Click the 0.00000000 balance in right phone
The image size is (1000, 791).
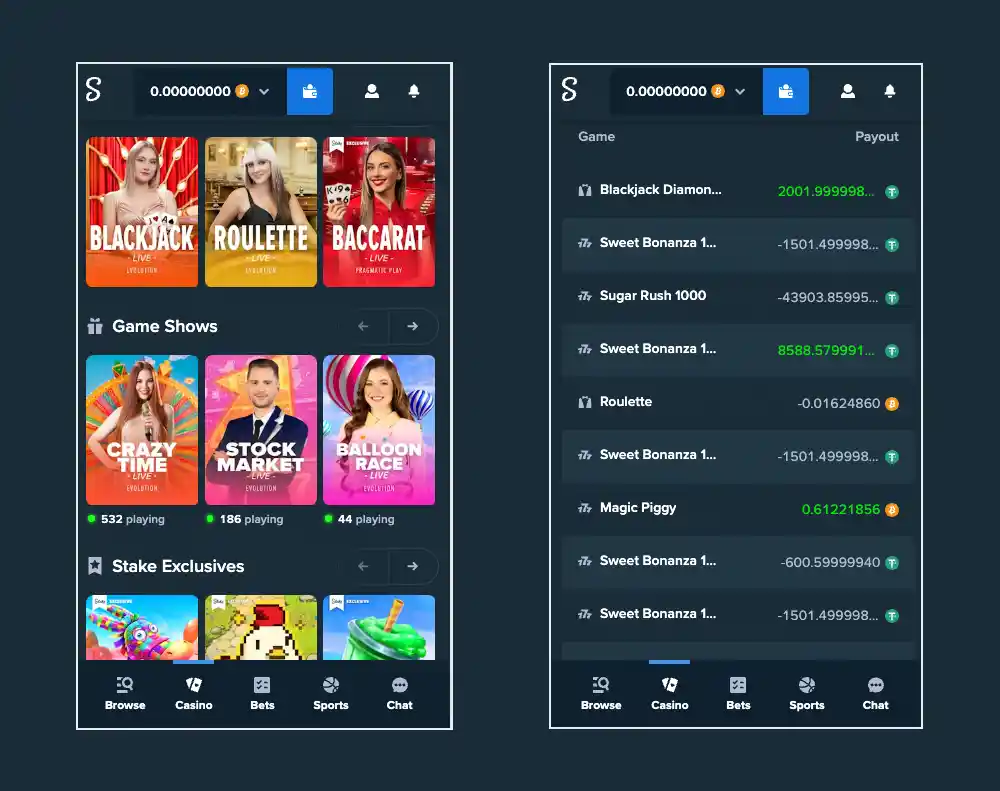(x=666, y=91)
